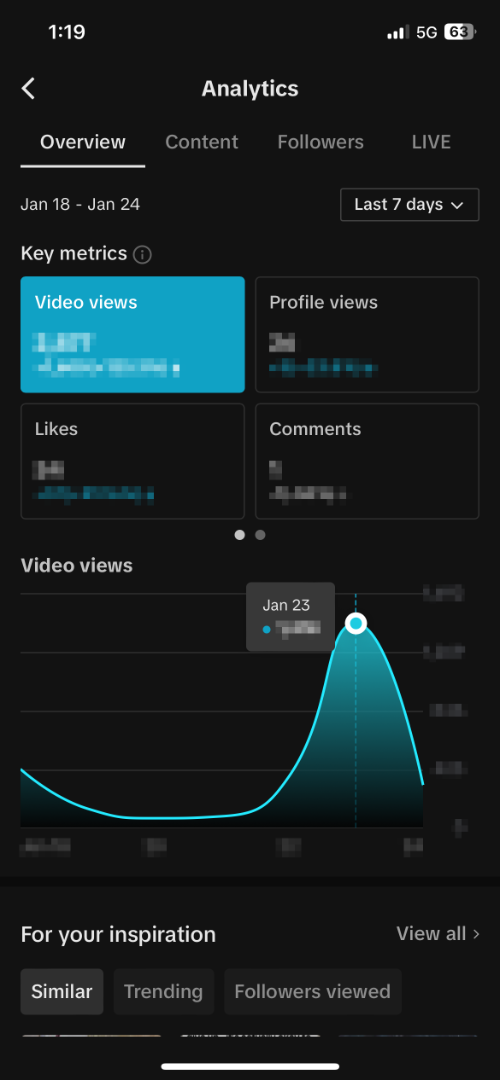Open the LIVE tab

click(431, 142)
